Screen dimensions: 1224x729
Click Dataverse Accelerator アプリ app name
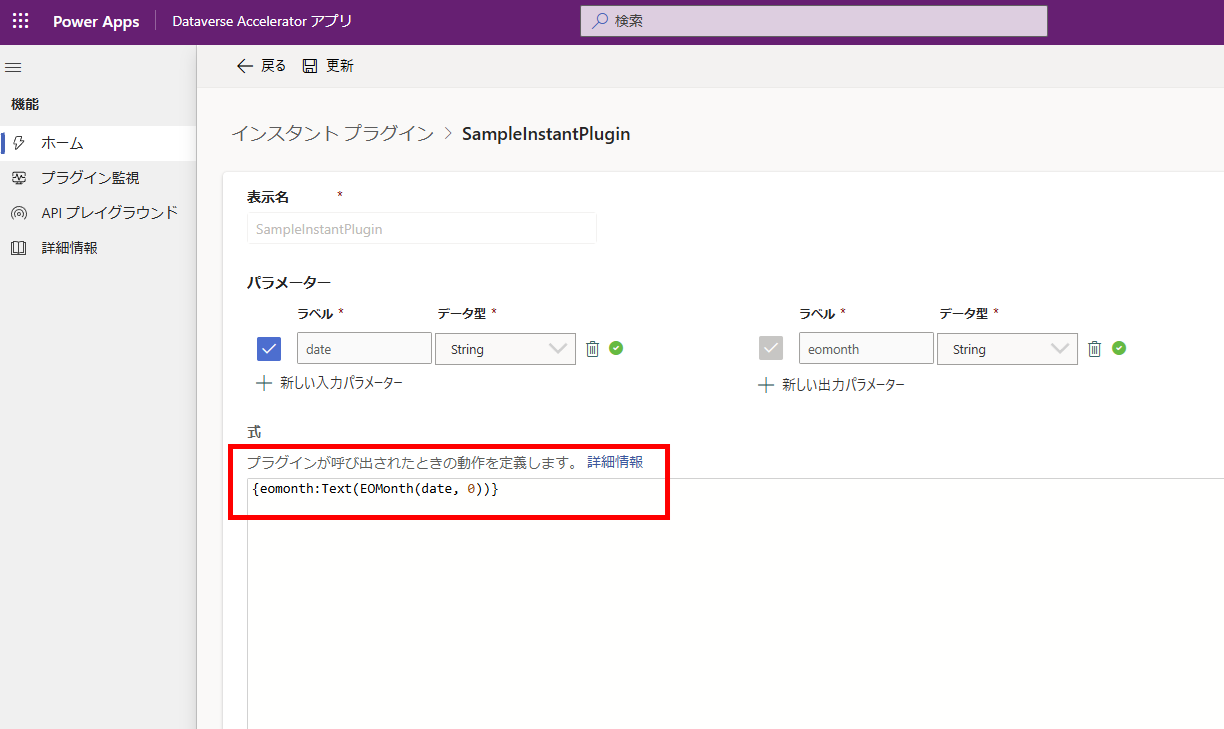[262, 21]
